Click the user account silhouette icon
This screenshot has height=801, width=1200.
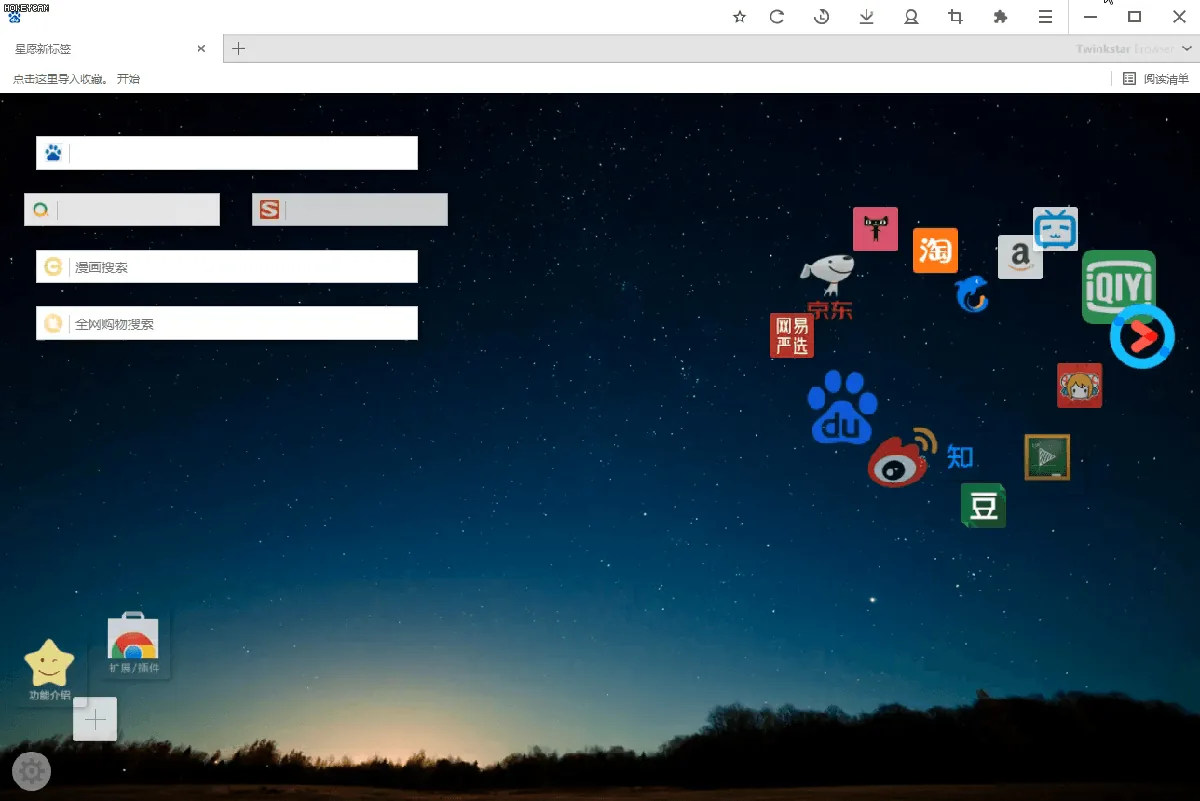pos(911,17)
